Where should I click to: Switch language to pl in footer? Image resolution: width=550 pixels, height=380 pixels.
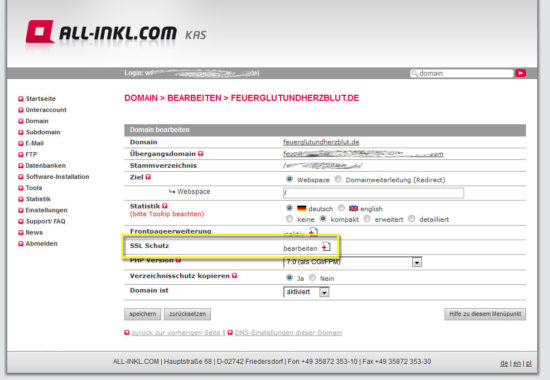click(529, 364)
